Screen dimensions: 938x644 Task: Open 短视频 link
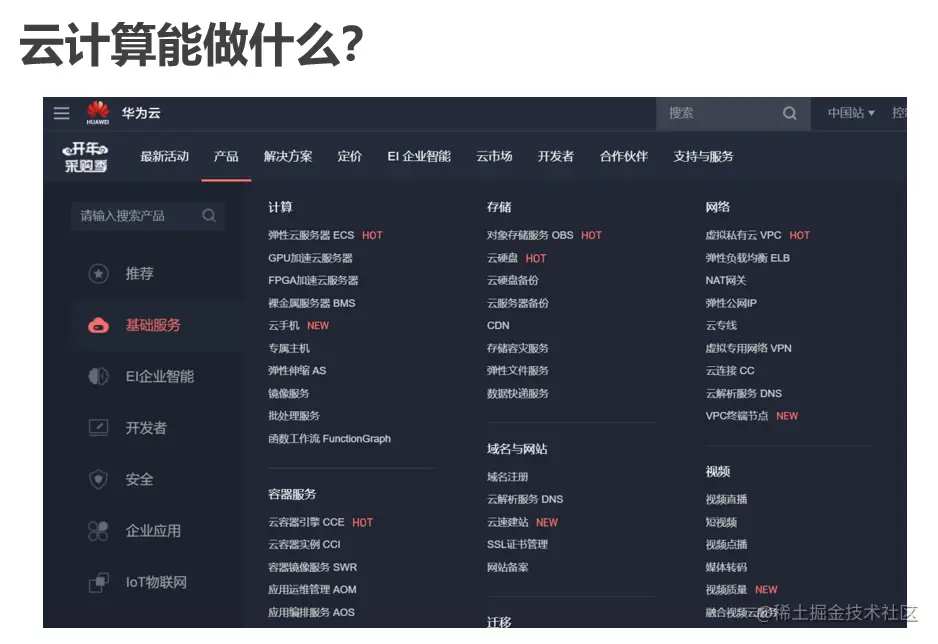721,523
